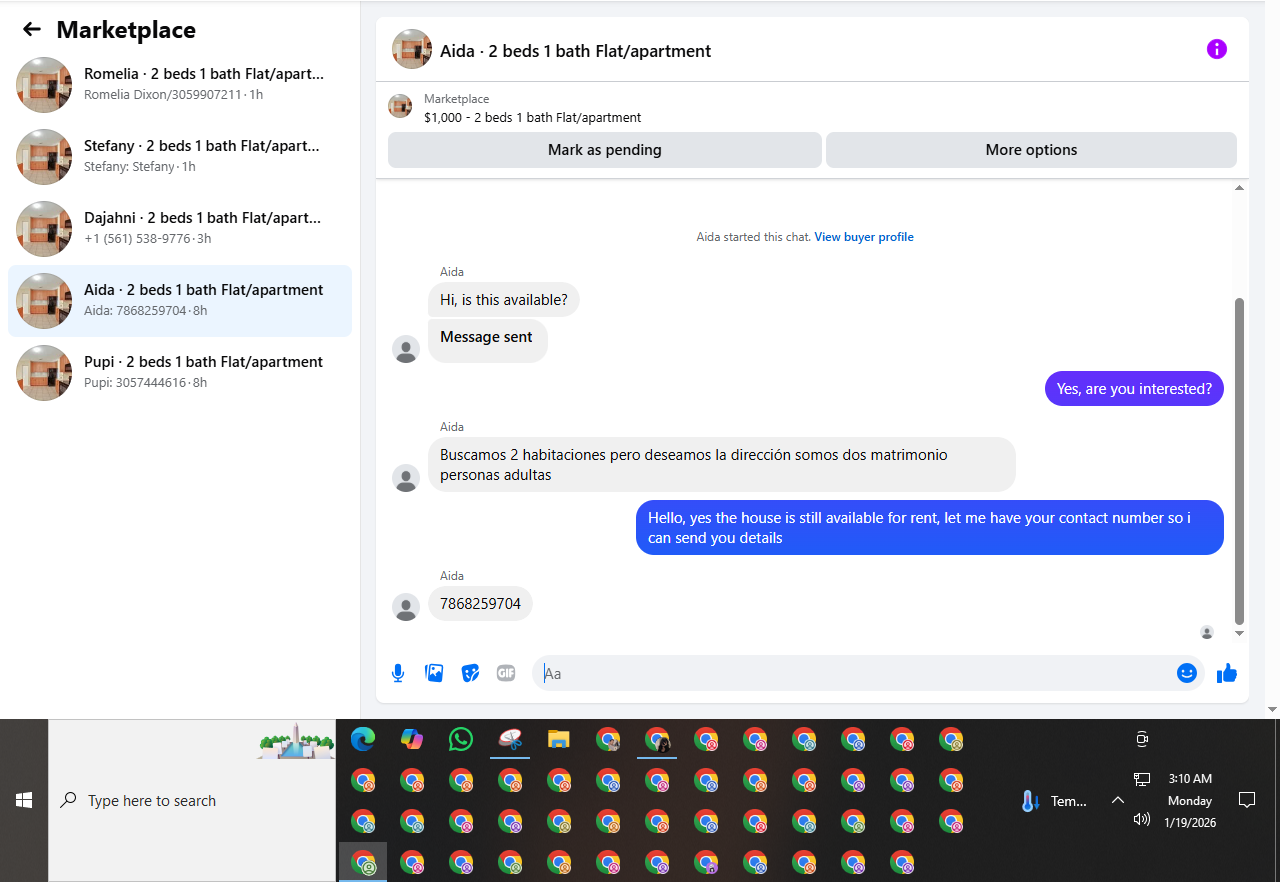The image size is (1280, 882).
Task: Mark the listing as pending
Action: coord(605,150)
